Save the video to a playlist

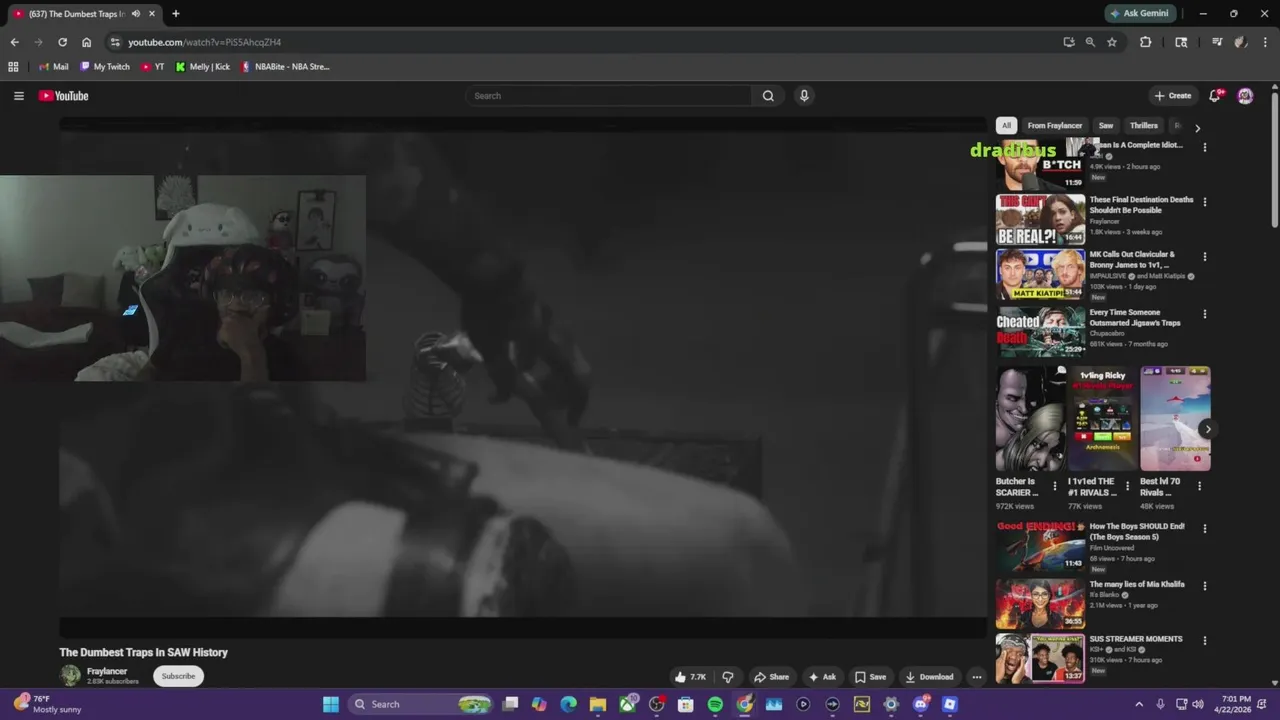click(x=870, y=677)
